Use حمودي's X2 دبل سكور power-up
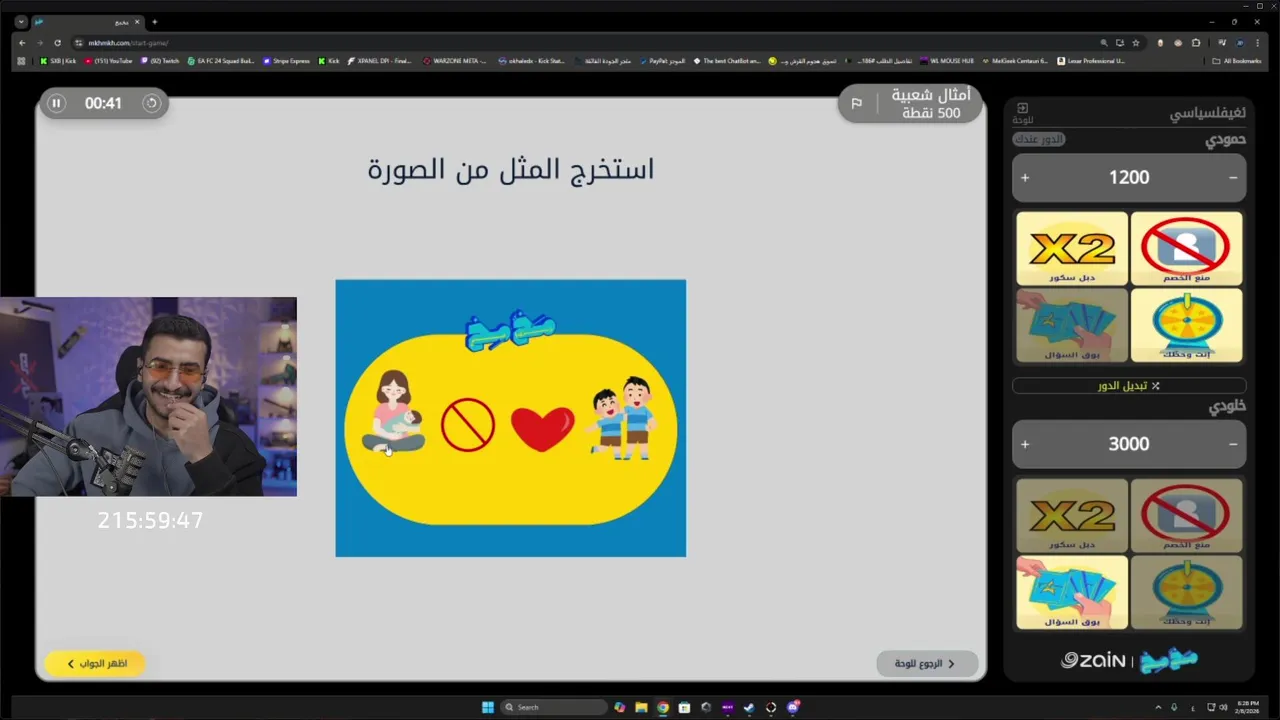Screen dimensions: 1280x720 [x=1072, y=248]
